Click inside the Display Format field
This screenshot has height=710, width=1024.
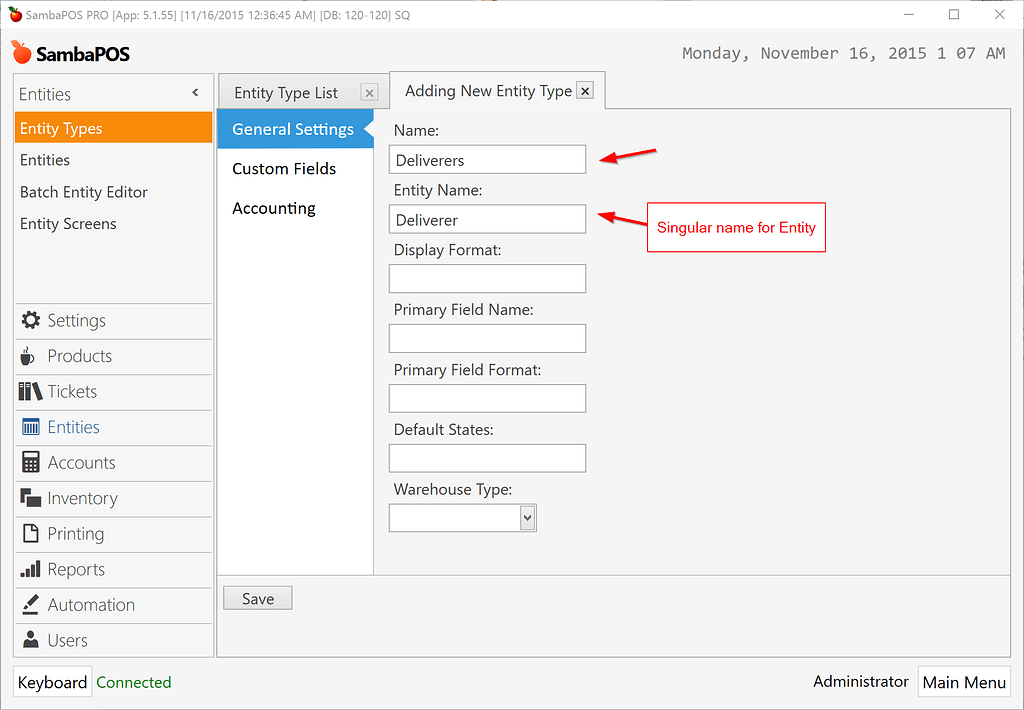pos(487,278)
